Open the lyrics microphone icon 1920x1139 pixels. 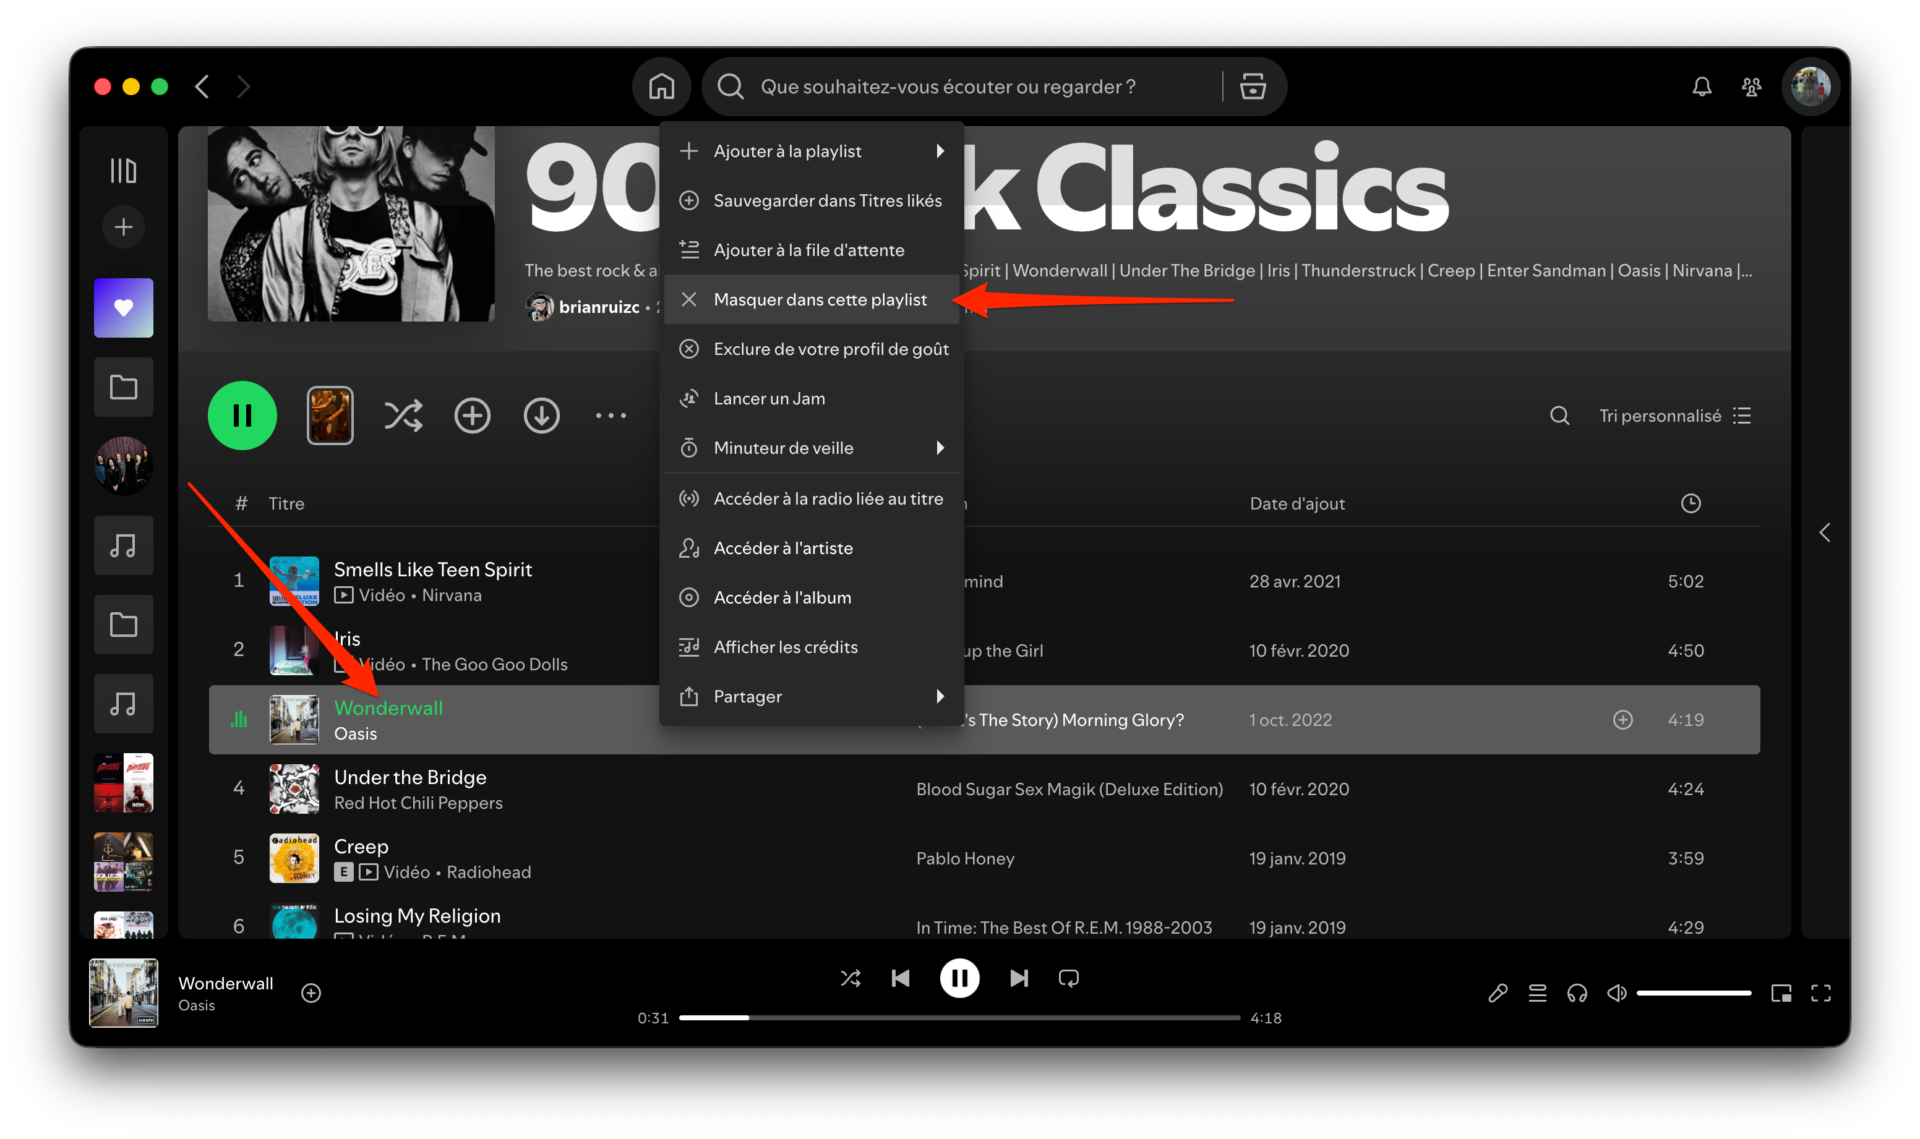[1497, 993]
